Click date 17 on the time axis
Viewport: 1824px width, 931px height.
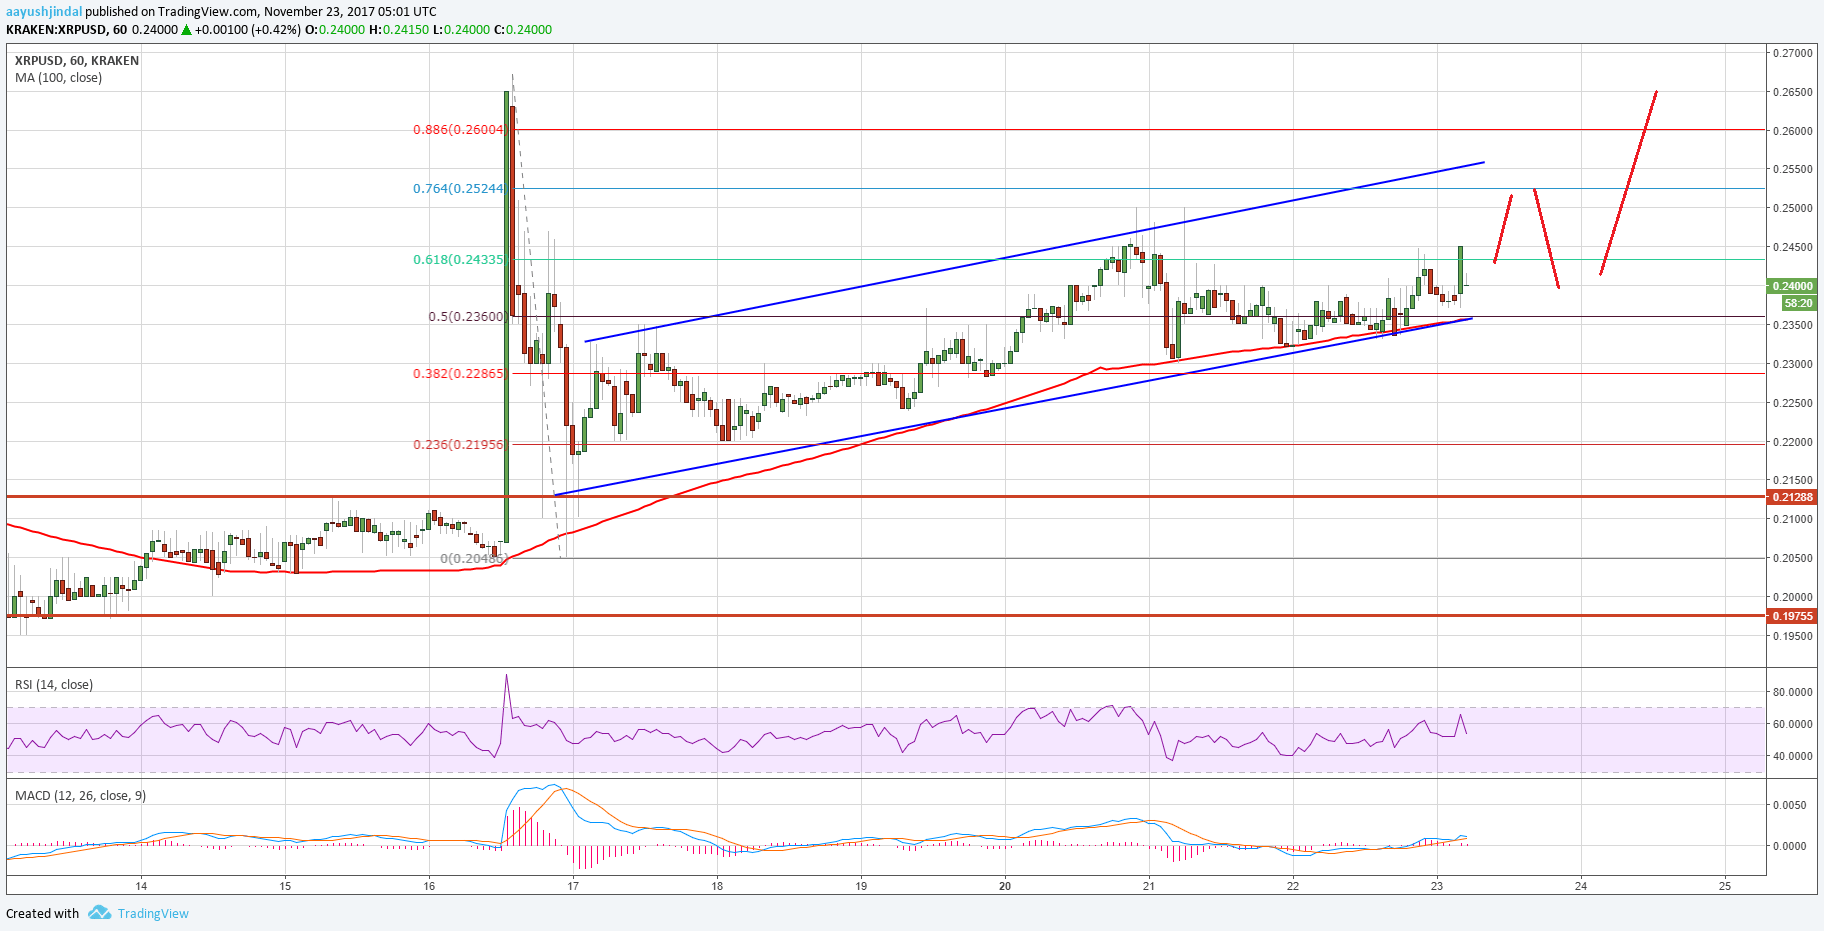(x=573, y=886)
